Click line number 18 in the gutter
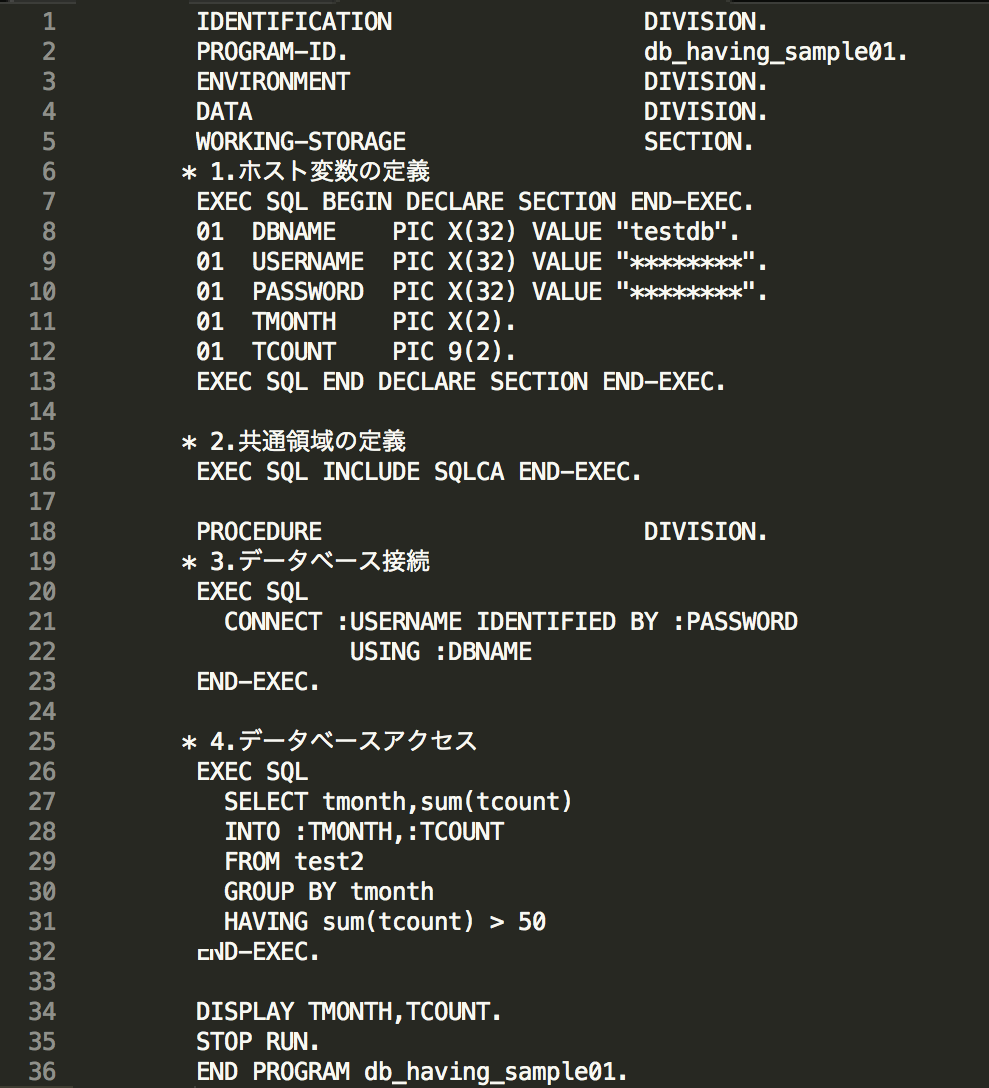This screenshot has height=1088, width=989. point(43,531)
